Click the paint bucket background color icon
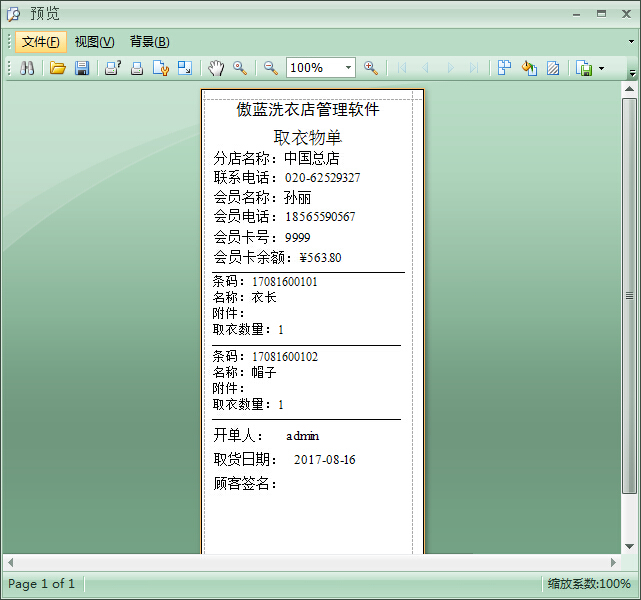The height and width of the screenshot is (600, 641). [529, 68]
